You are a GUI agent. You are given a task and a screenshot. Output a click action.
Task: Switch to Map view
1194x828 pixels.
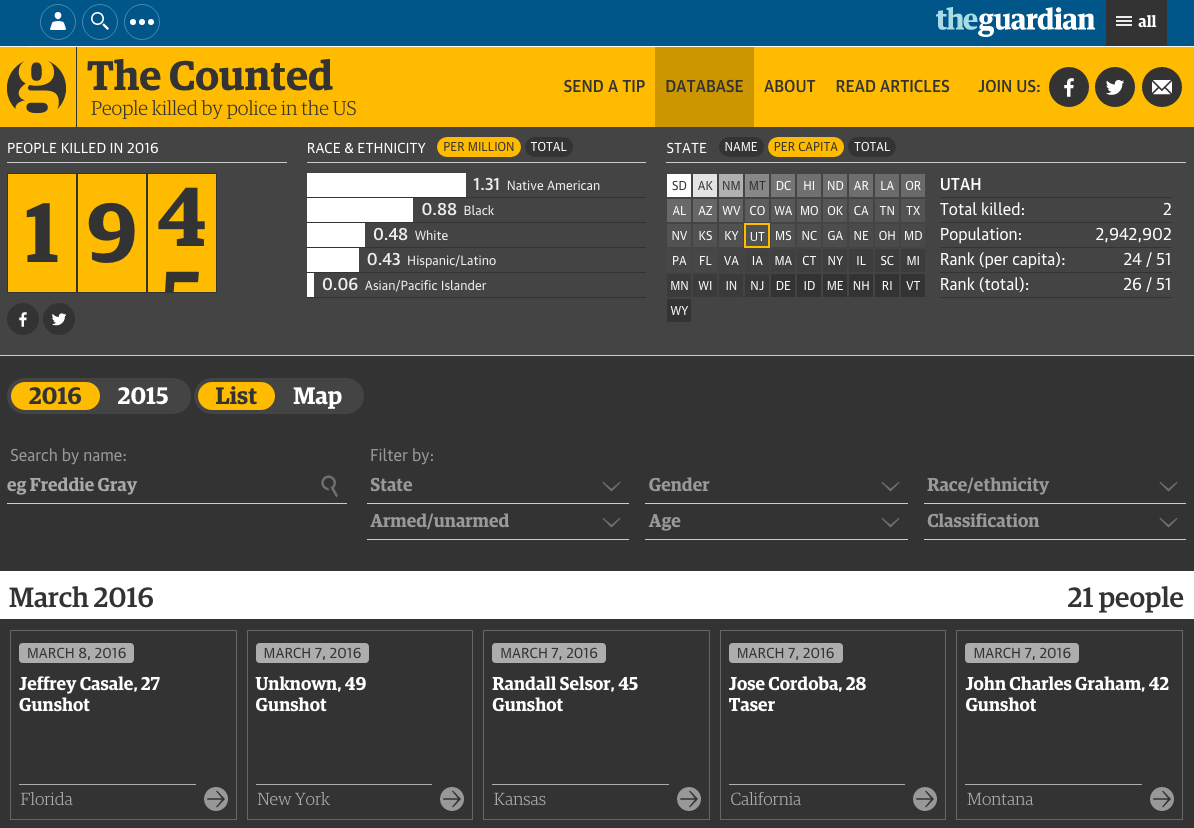point(318,396)
